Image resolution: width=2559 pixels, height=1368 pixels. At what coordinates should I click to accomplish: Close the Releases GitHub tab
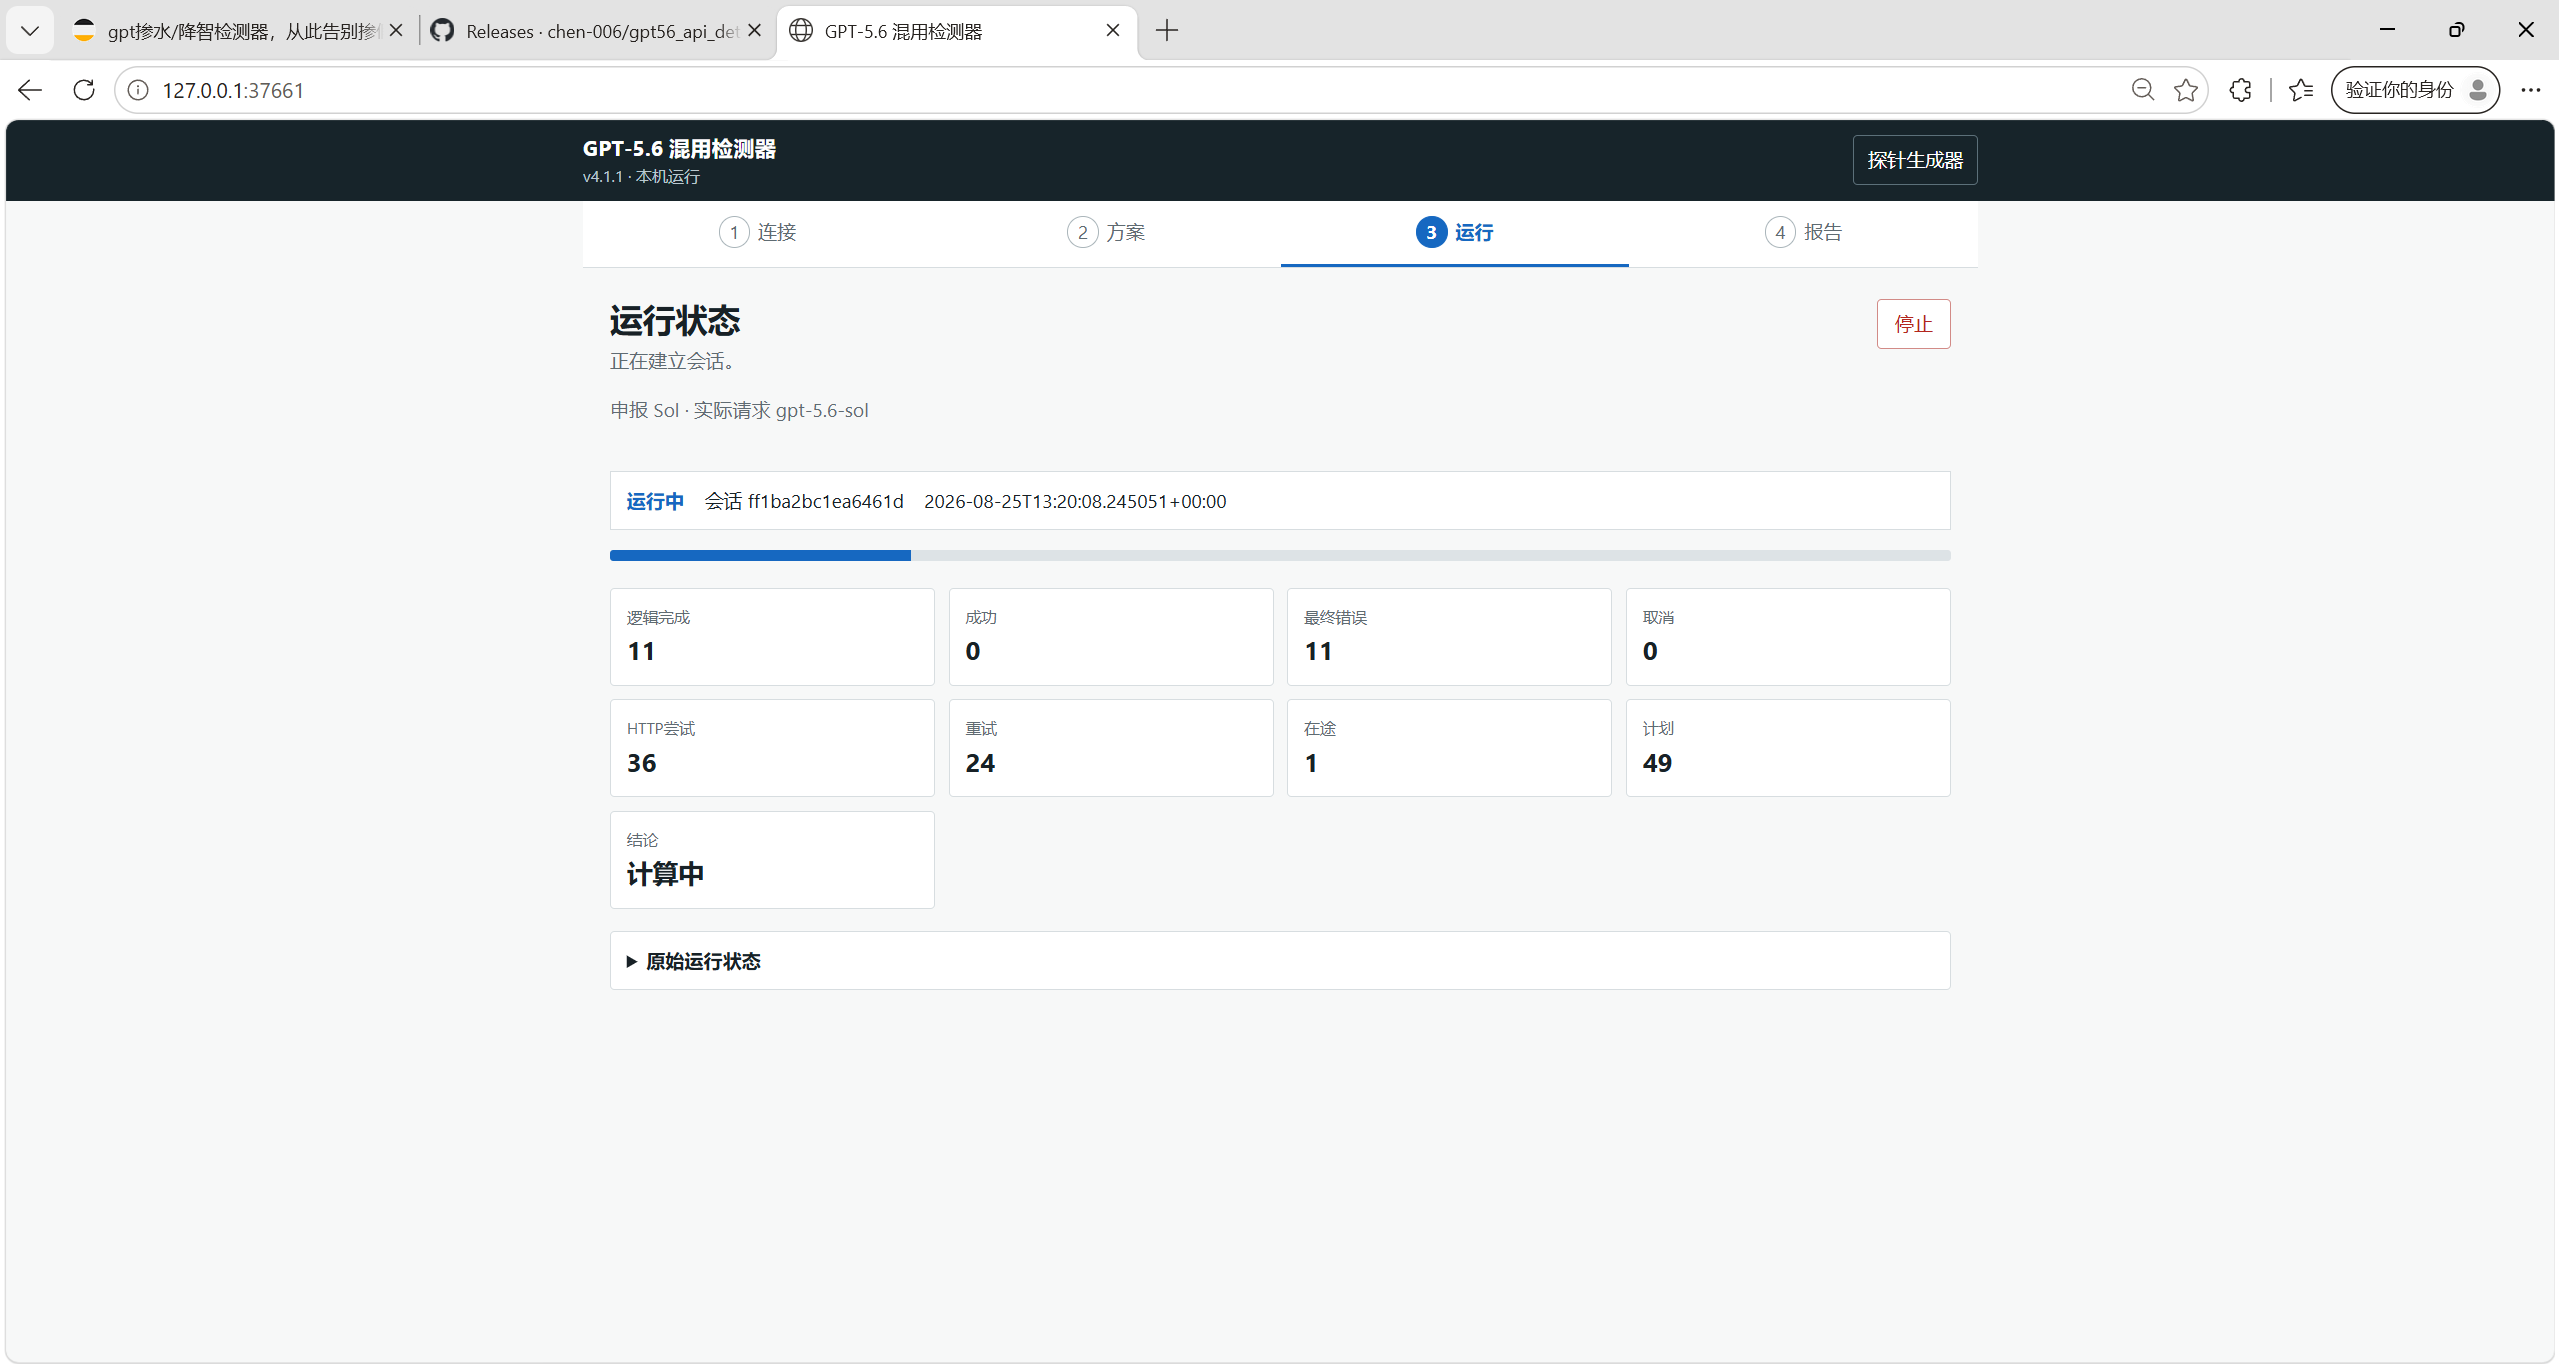(x=755, y=31)
